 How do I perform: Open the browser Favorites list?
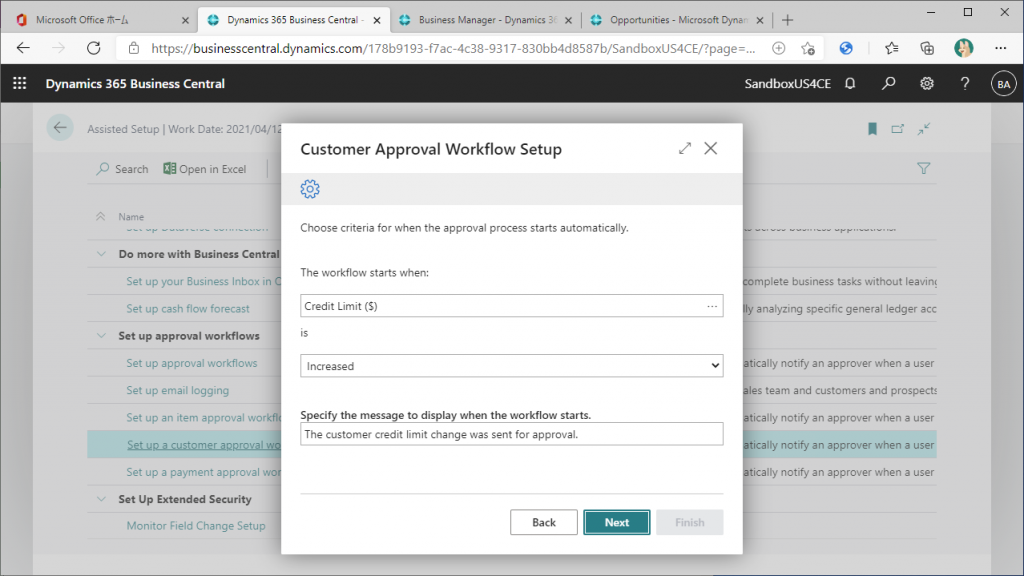891,48
